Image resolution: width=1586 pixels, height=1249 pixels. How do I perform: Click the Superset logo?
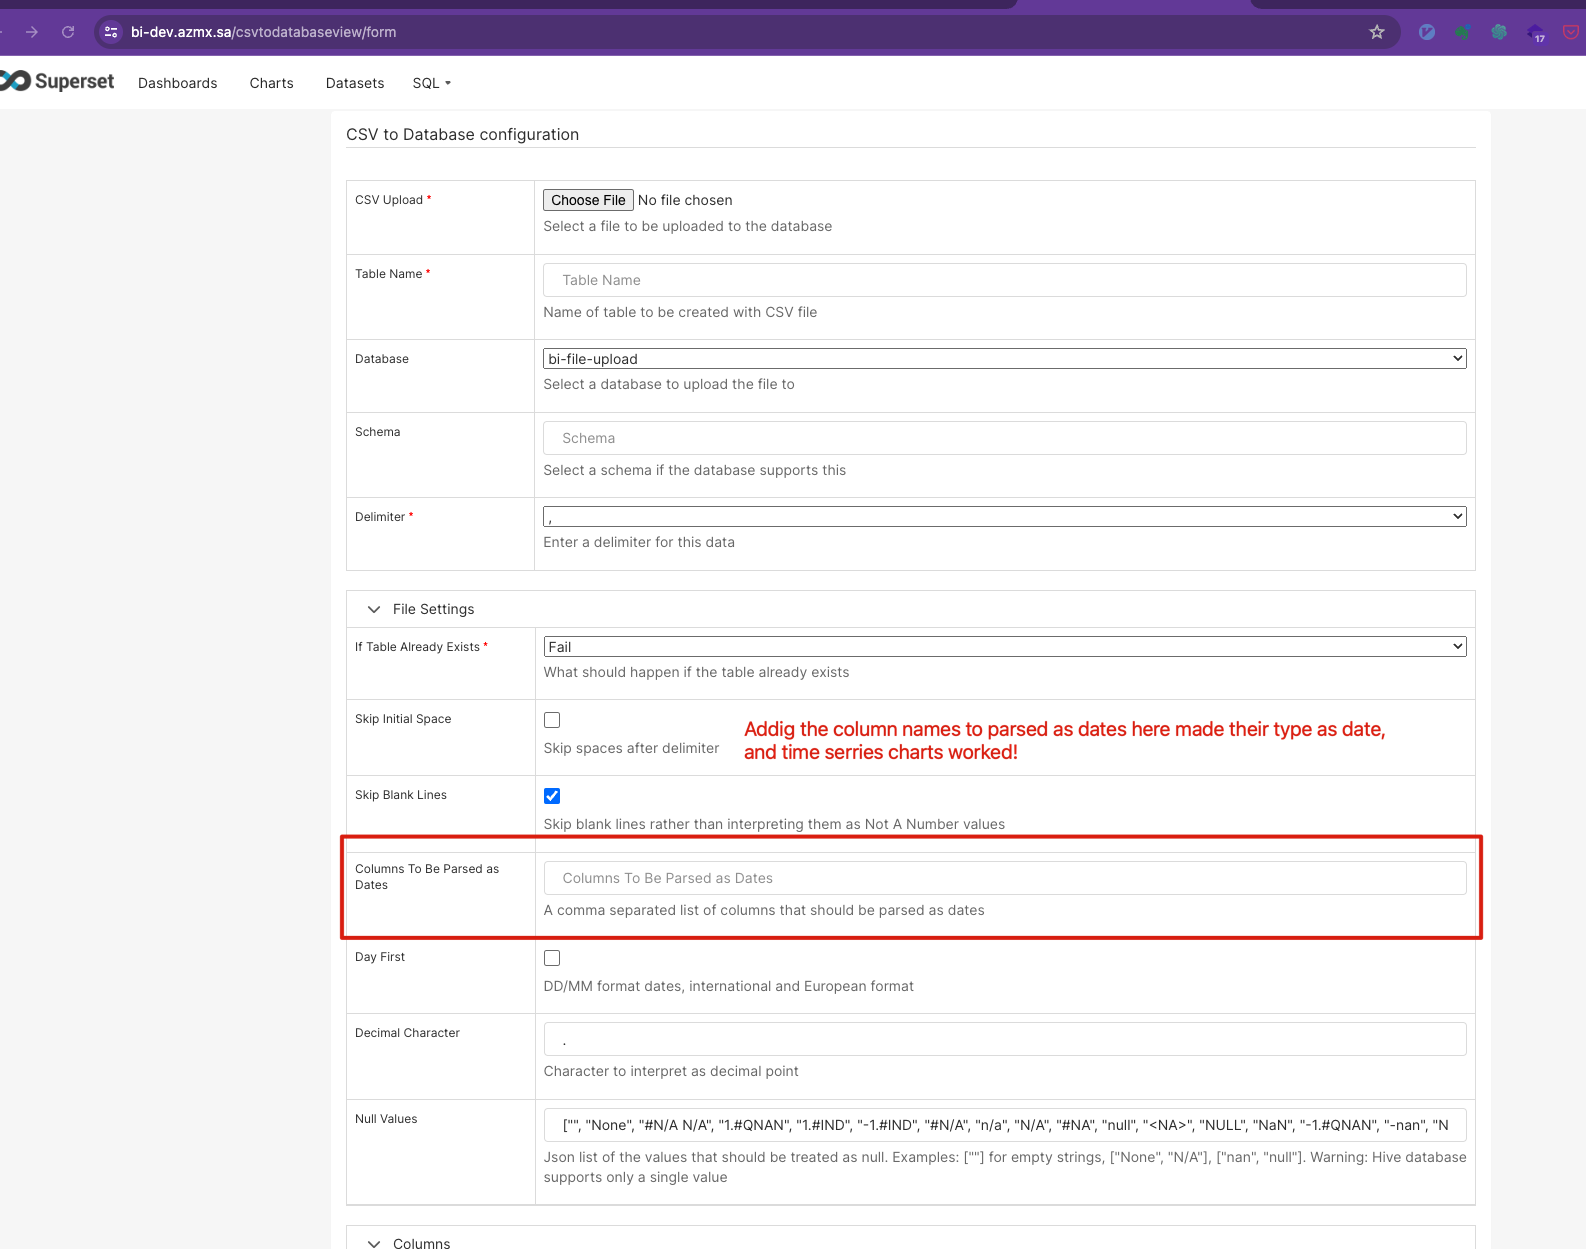click(58, 81)
